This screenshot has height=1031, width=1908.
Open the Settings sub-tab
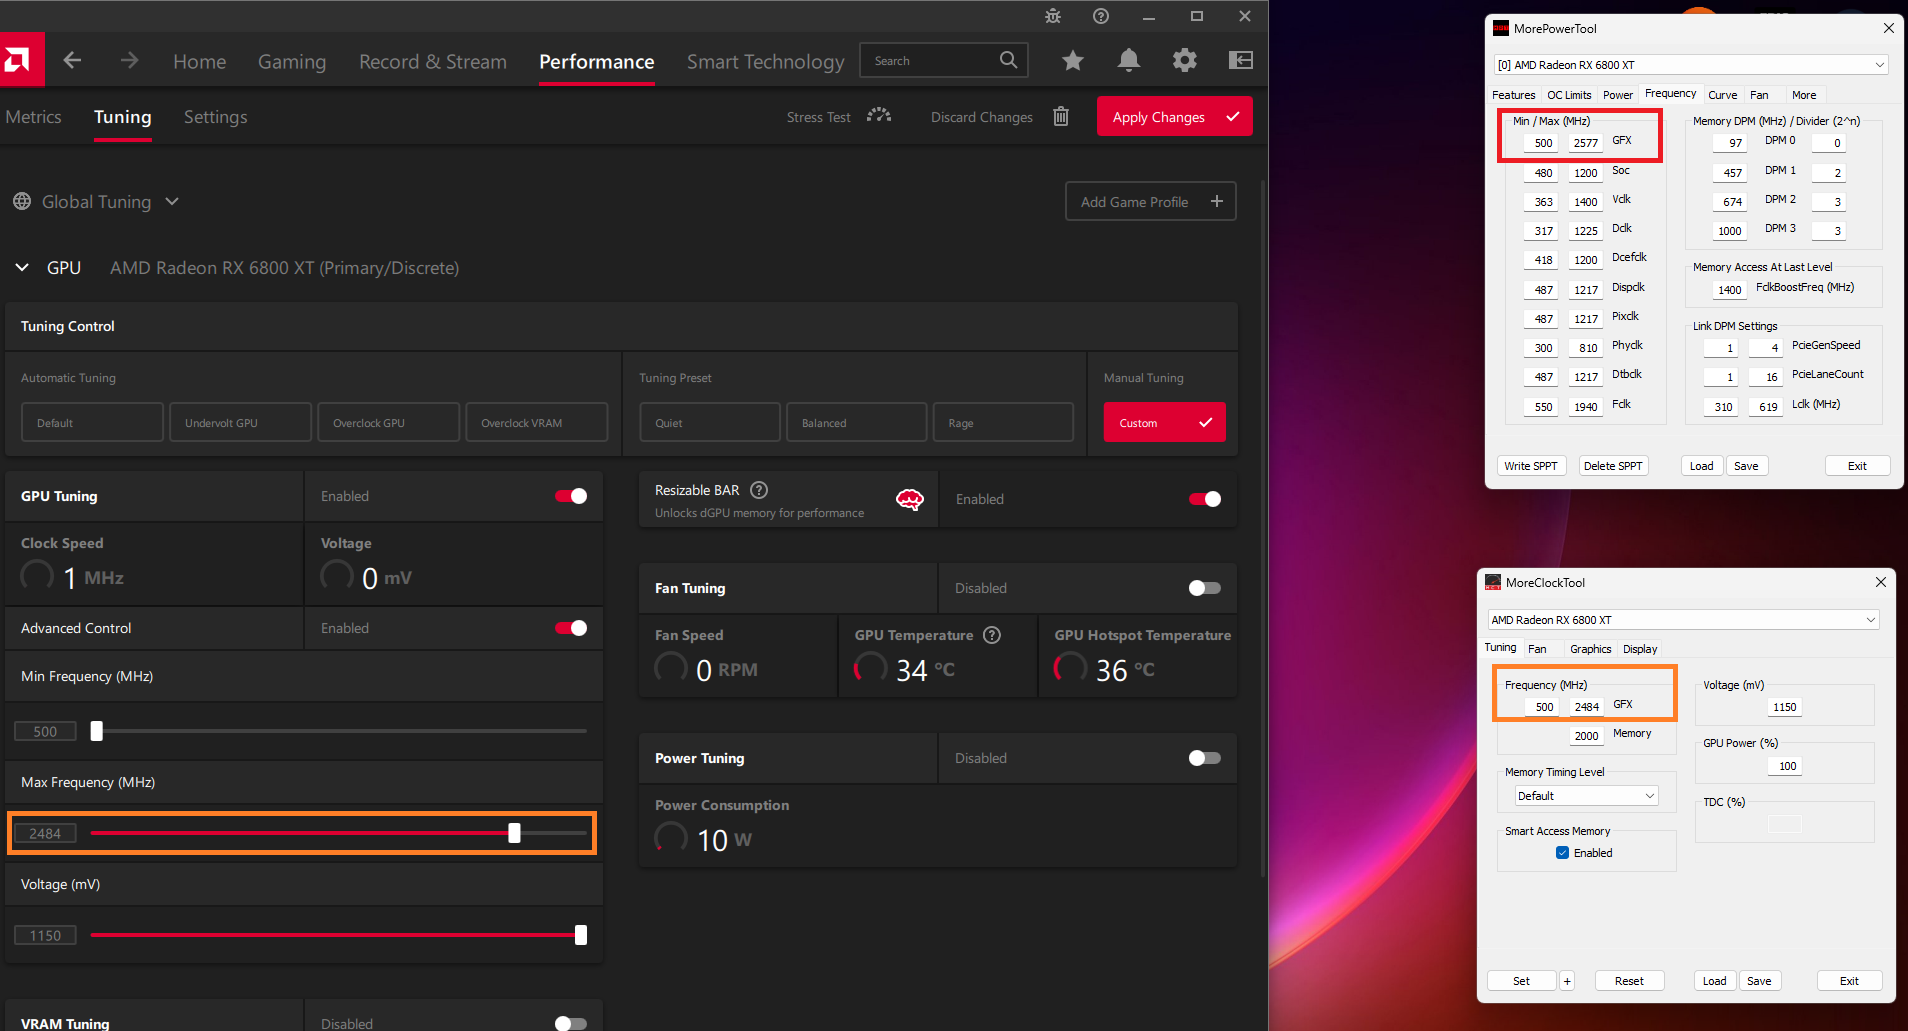(215, 117)
